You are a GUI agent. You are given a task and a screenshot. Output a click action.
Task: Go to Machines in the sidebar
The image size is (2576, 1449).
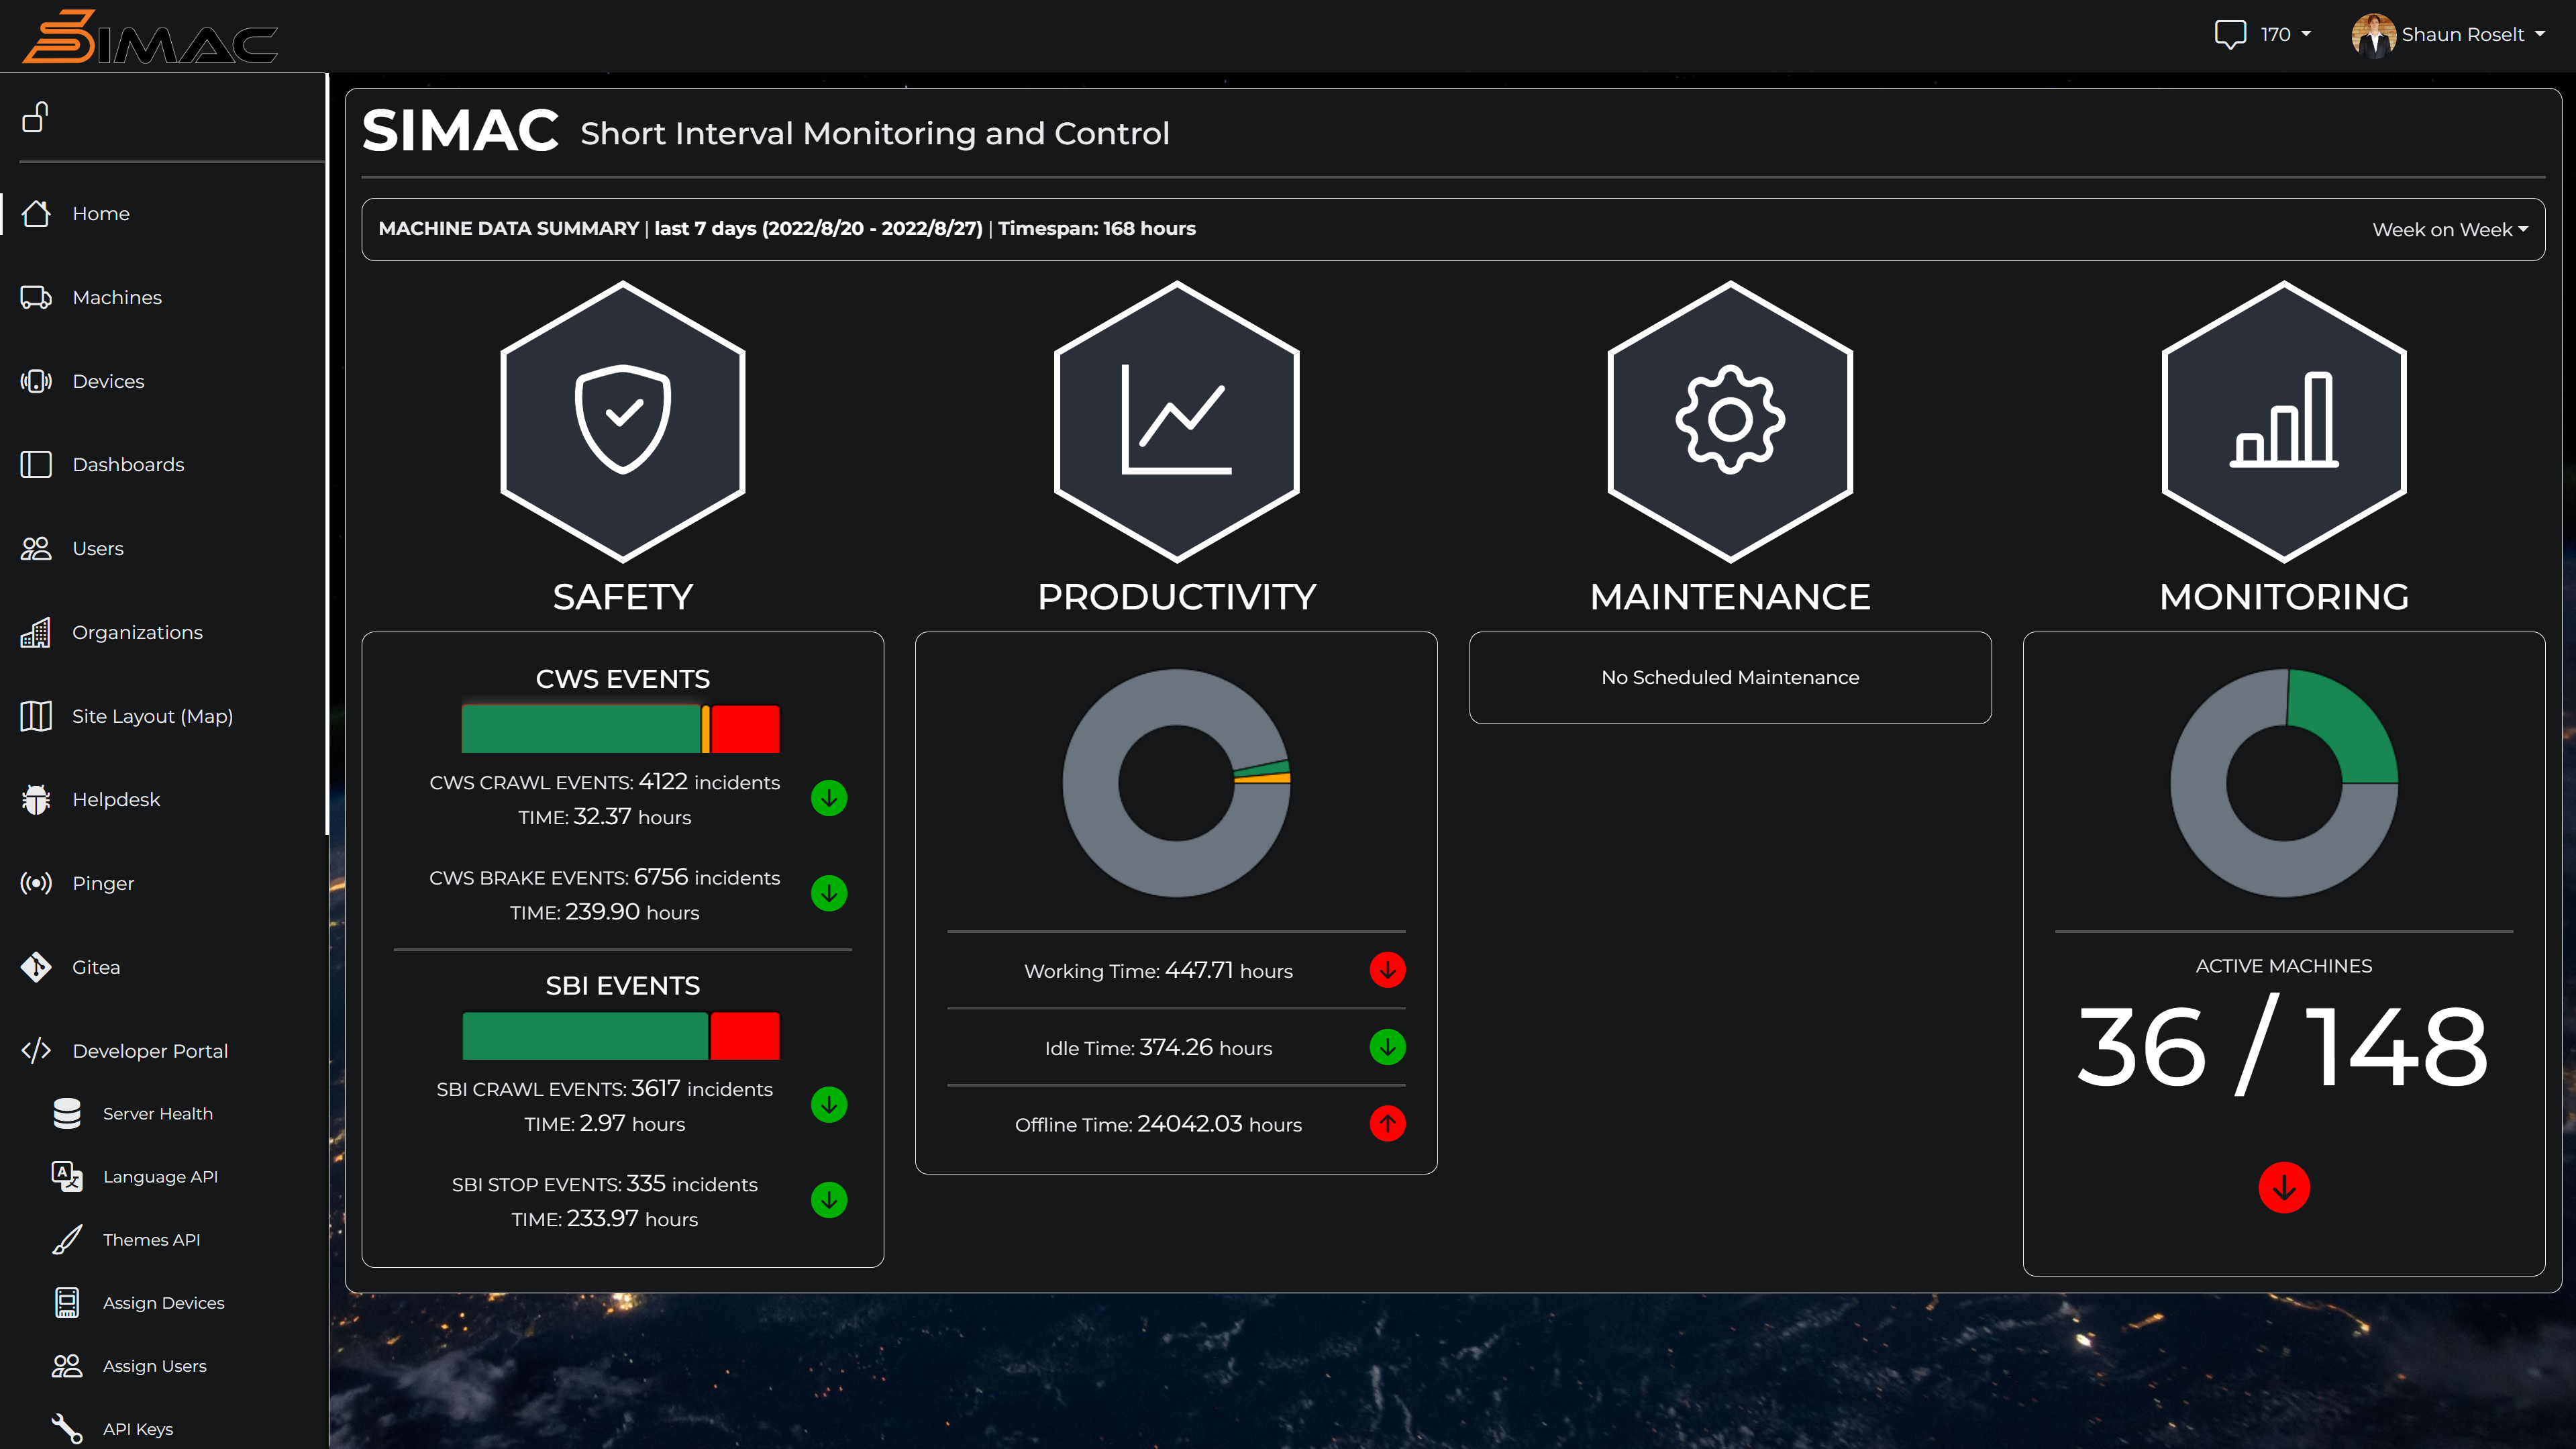pyautogui.click(x=117, y=297)
